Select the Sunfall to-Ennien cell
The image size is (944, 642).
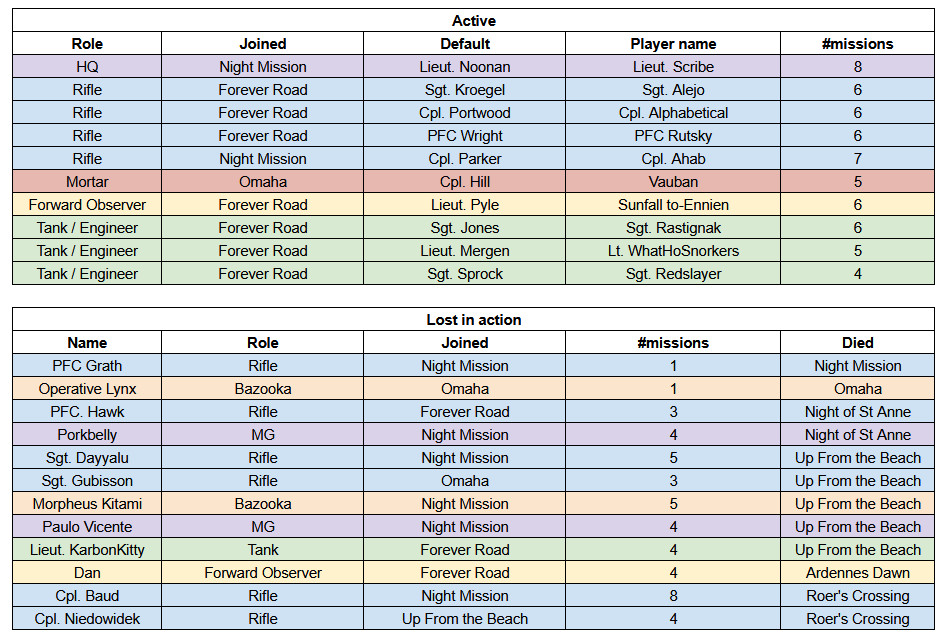point(672,204)
